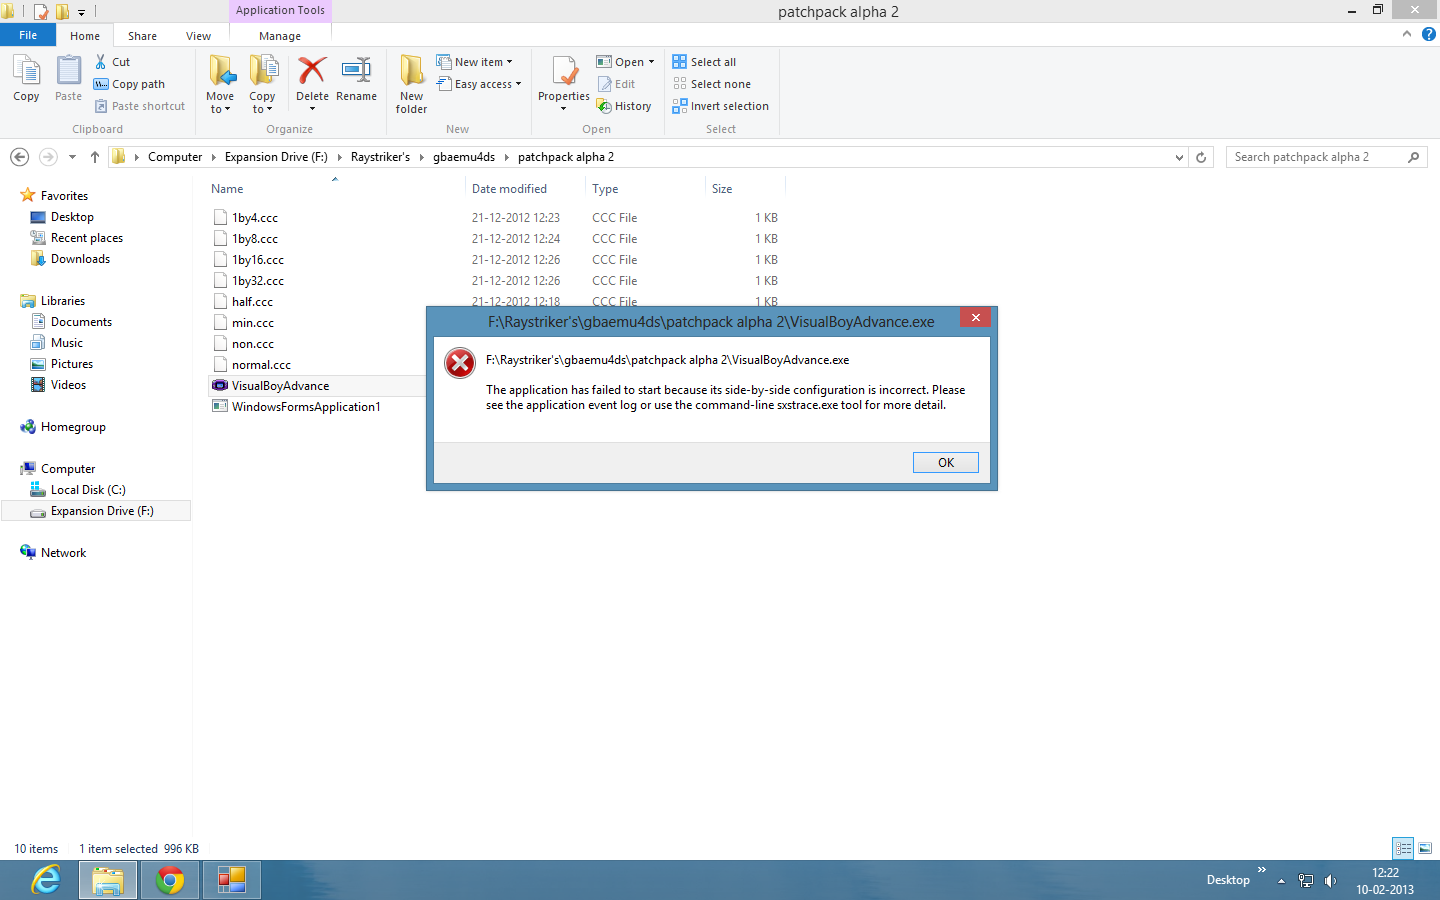
Task: Select the VisualBoyAdvance file
Action: (x=280, y=385)
